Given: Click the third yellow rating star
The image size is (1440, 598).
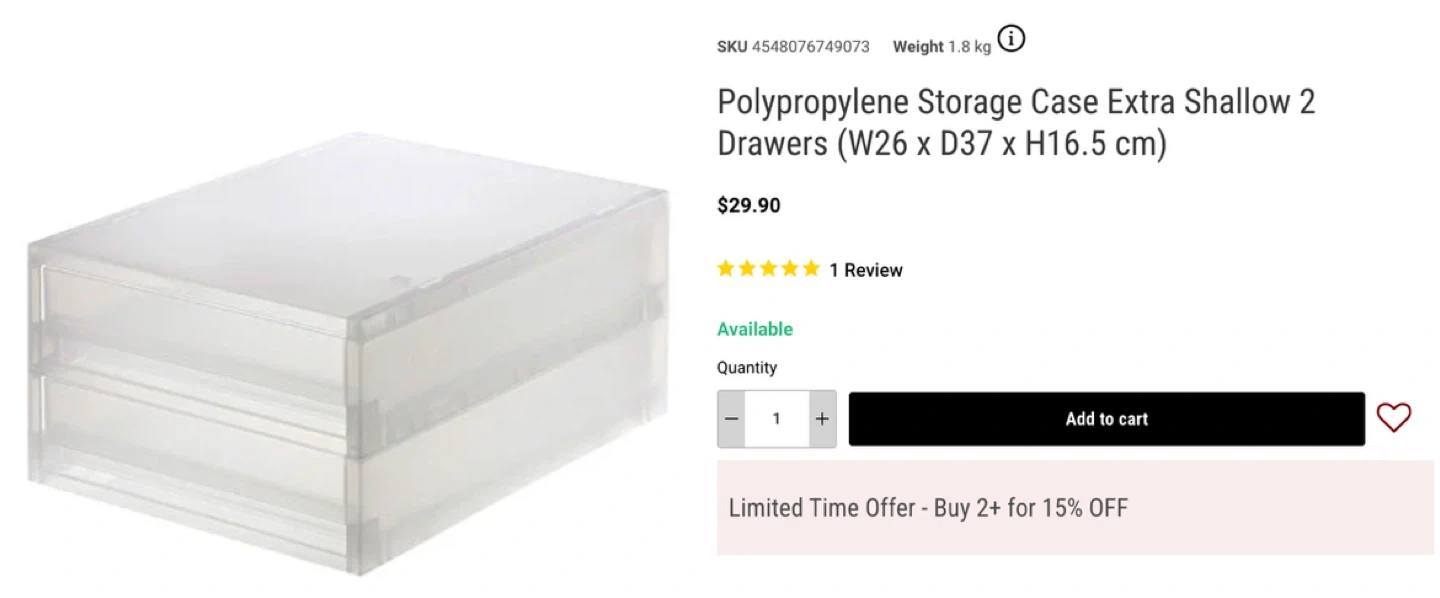Looking at the screenshot, I should click(x=769, y=269).
